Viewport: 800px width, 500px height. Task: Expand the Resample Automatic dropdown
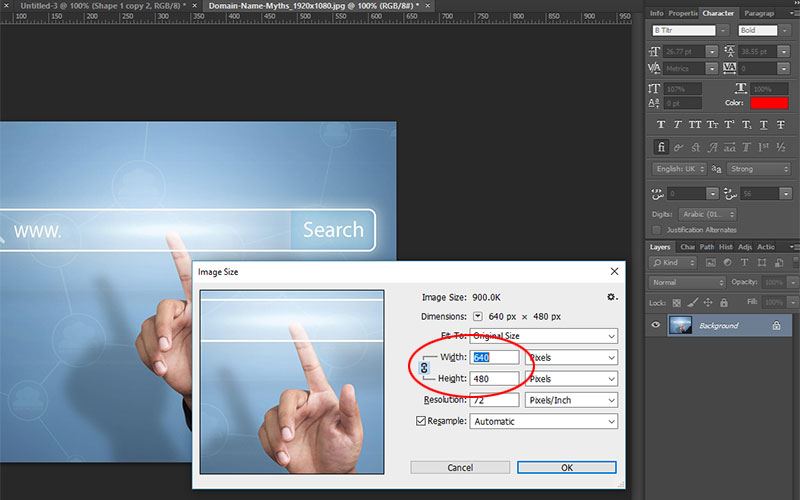click(543, 421)
